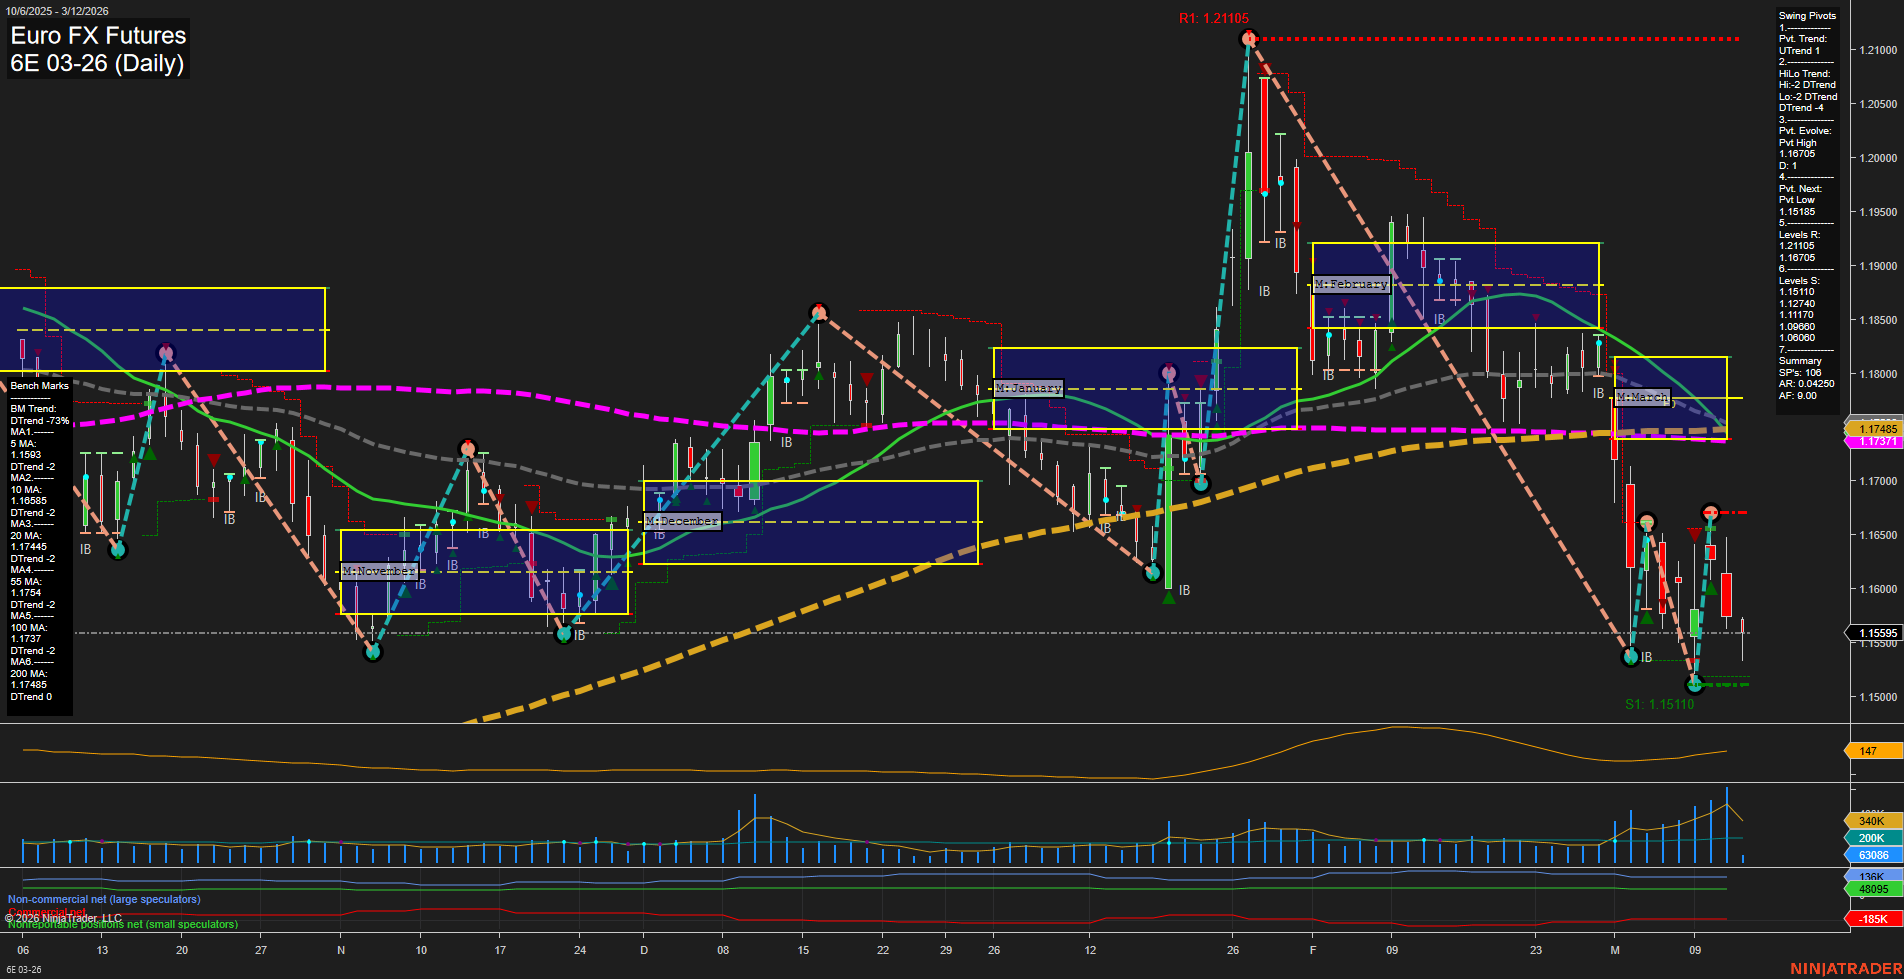Screen dimensions: 1904x979
Task: Click the AF: 9.00 summary line
Action: click(1797, 396)
